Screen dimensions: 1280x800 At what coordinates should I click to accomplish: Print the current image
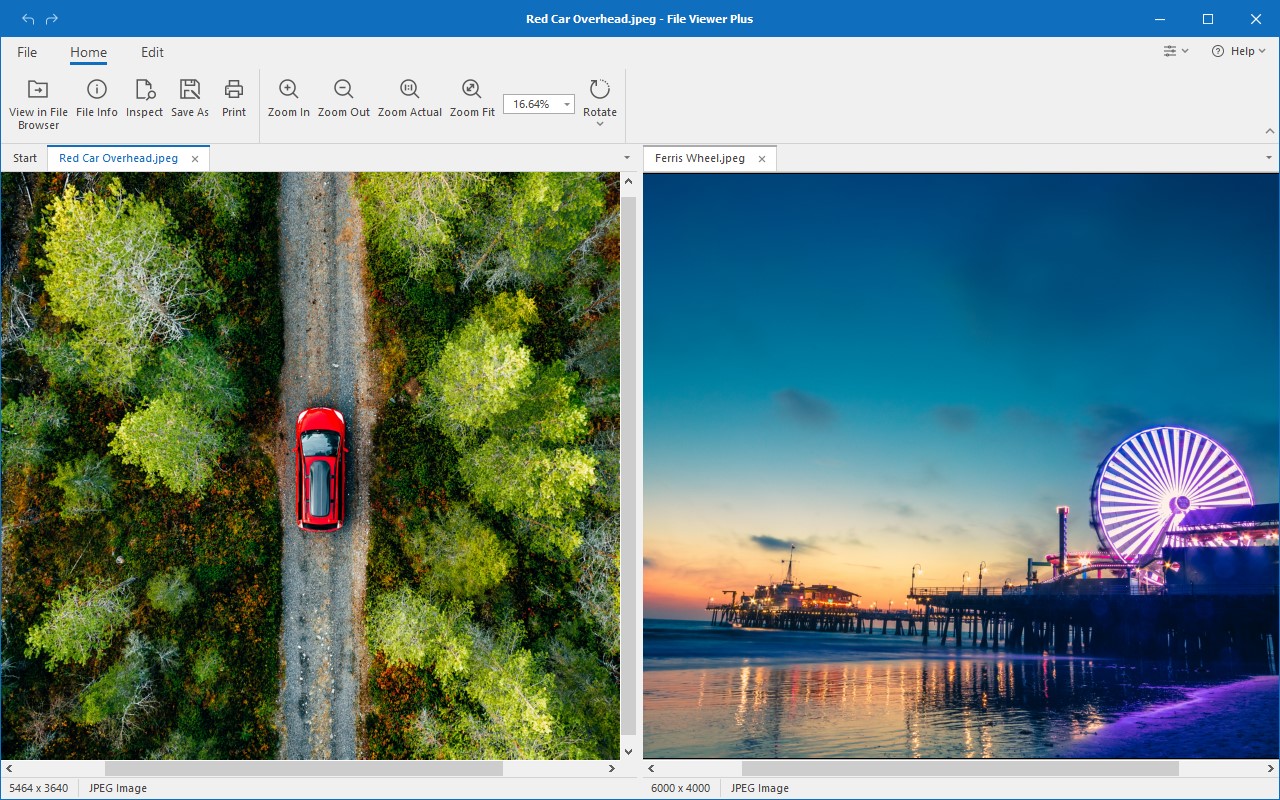click(234, 89)
